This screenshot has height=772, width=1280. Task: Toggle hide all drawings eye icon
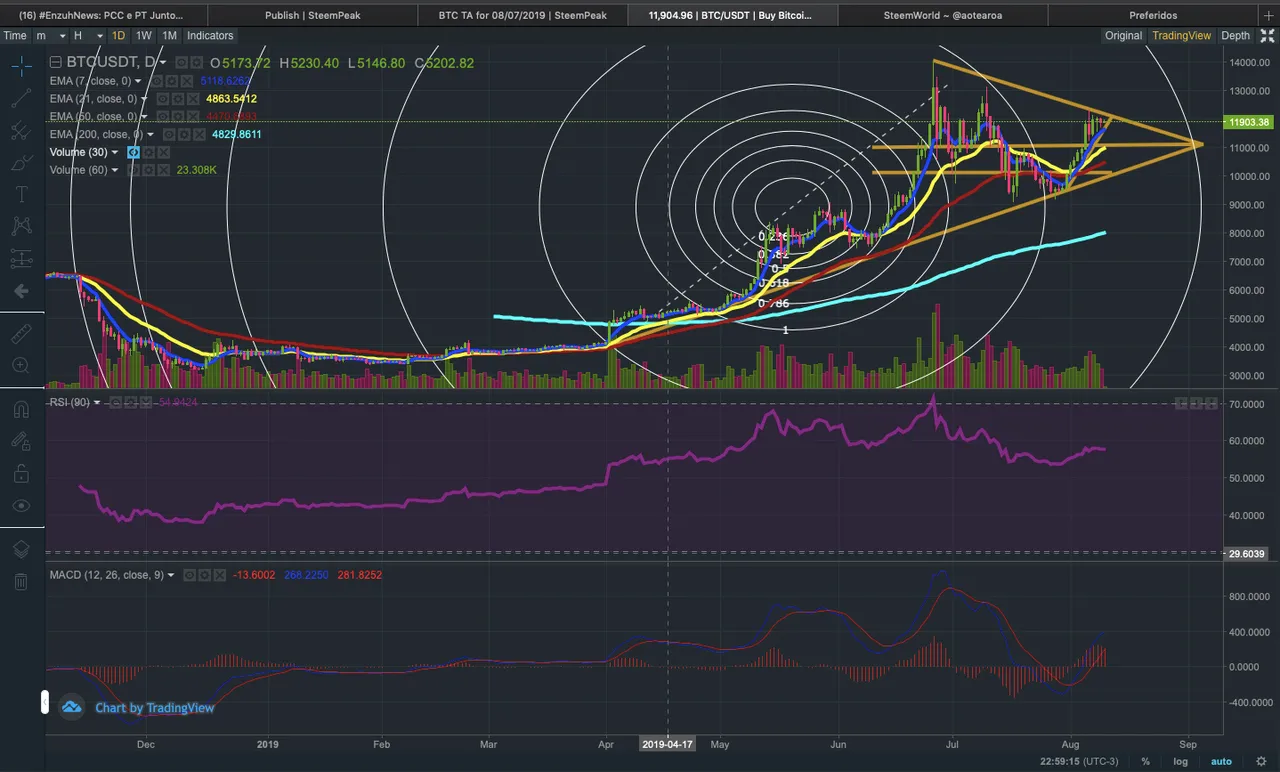[x=21, y=506]
